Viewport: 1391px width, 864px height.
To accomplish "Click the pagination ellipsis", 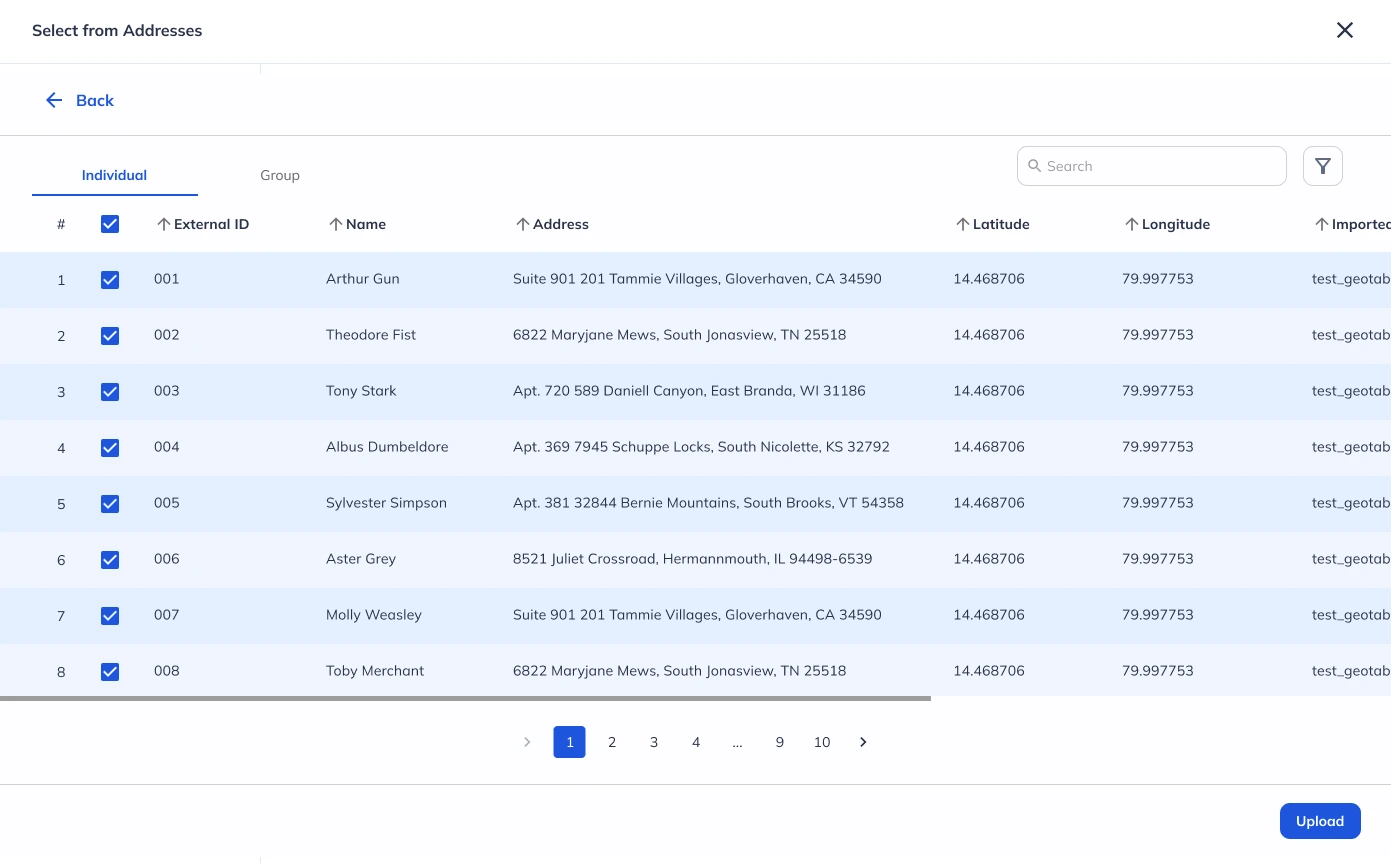I will point(737,742).
